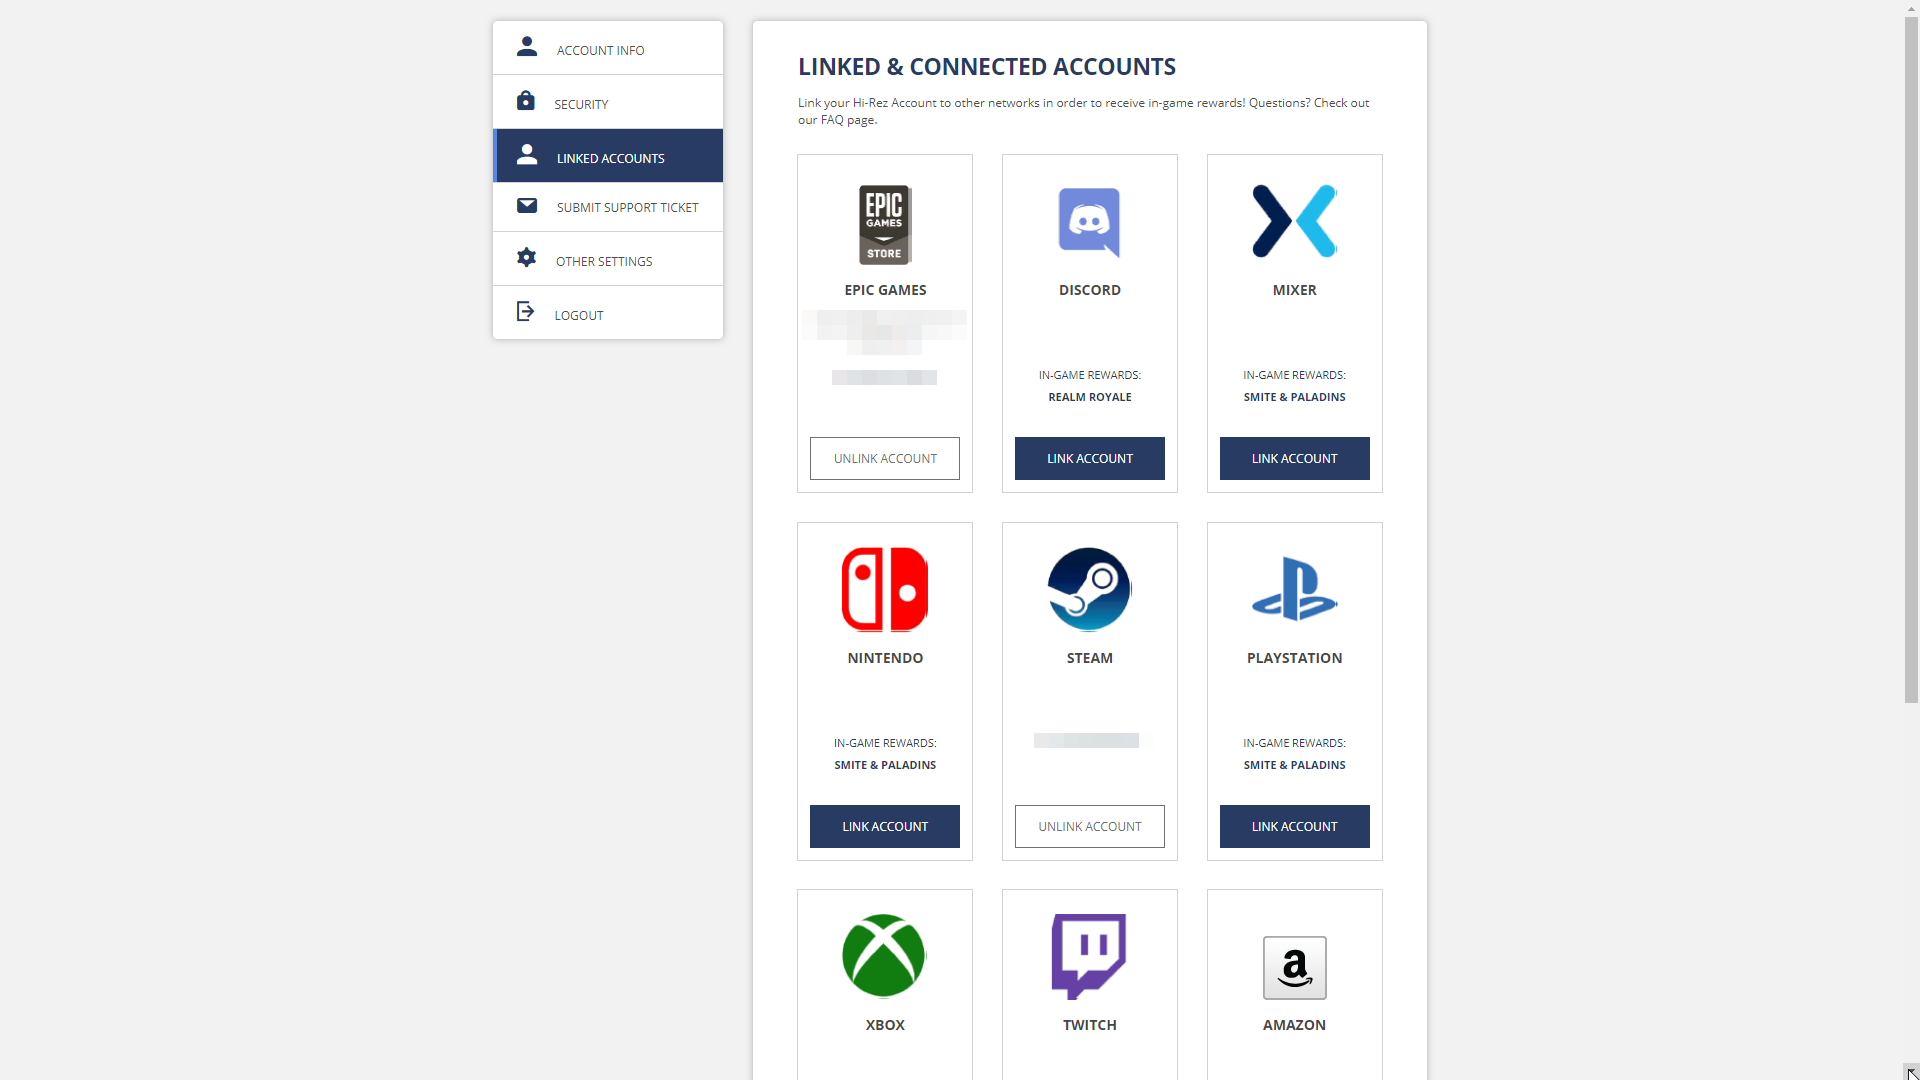
Task: Open Submit Support Ticket page
Action: [608, 207]
